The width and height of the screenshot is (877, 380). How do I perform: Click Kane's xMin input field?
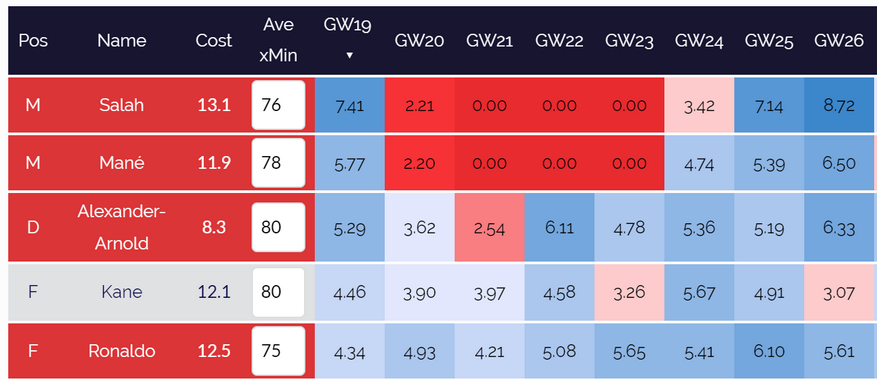tap(279, 292)
